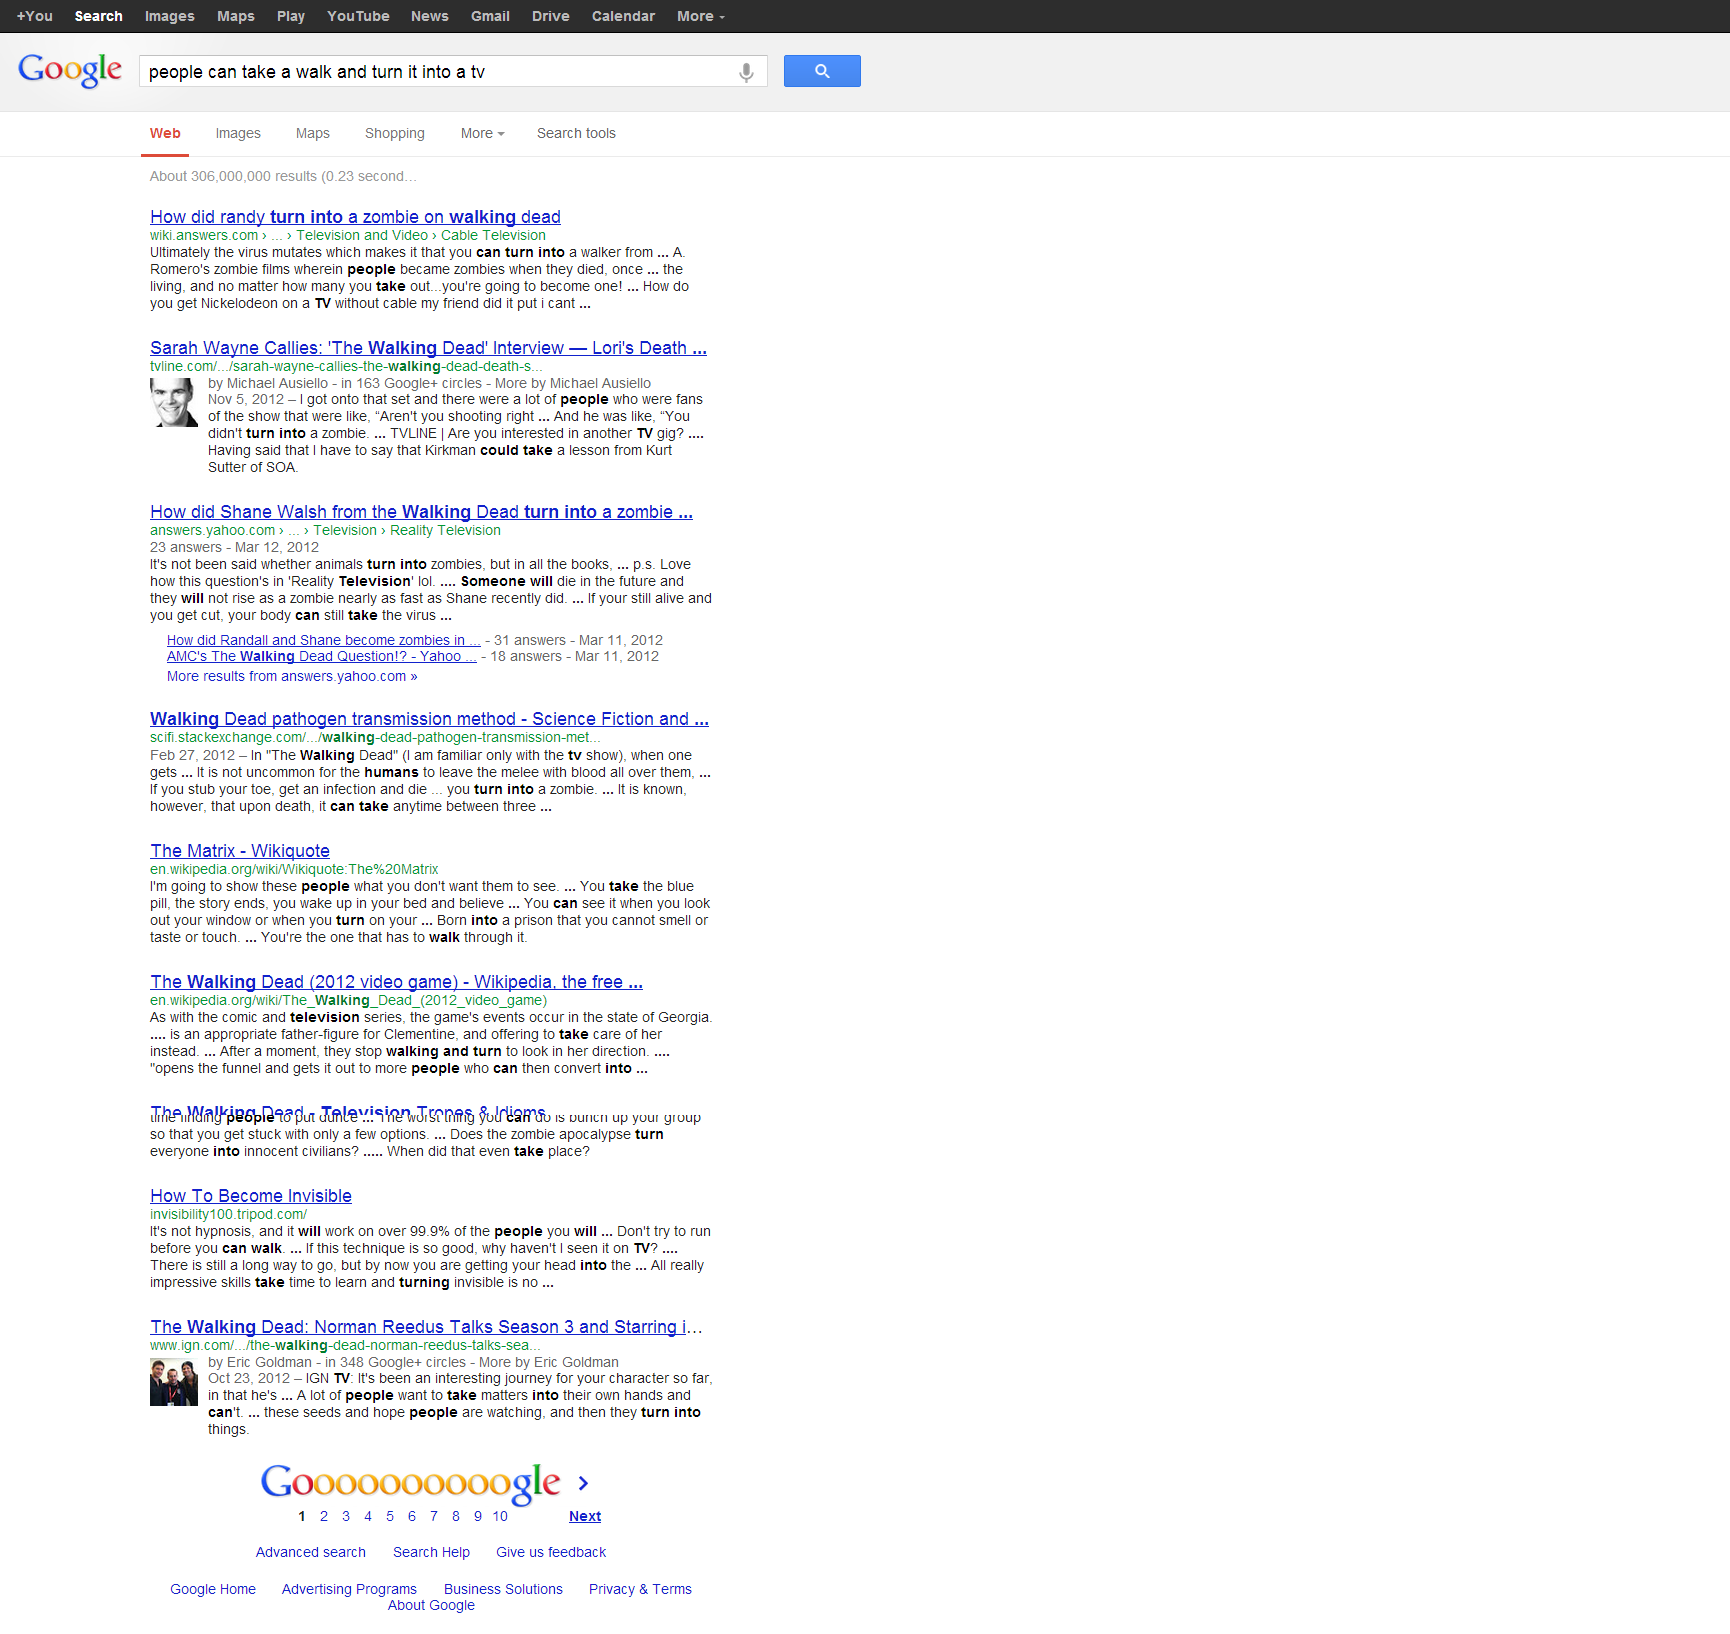The image size is (1730, 1634).
Task: Open How To Become Invisible result
Action: click(x=251, y=1196)
